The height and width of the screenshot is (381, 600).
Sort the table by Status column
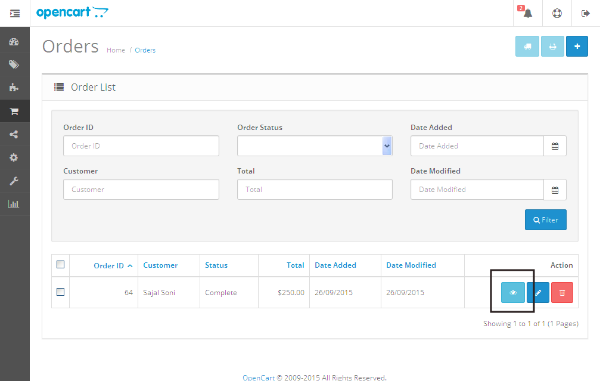[216, 265]
